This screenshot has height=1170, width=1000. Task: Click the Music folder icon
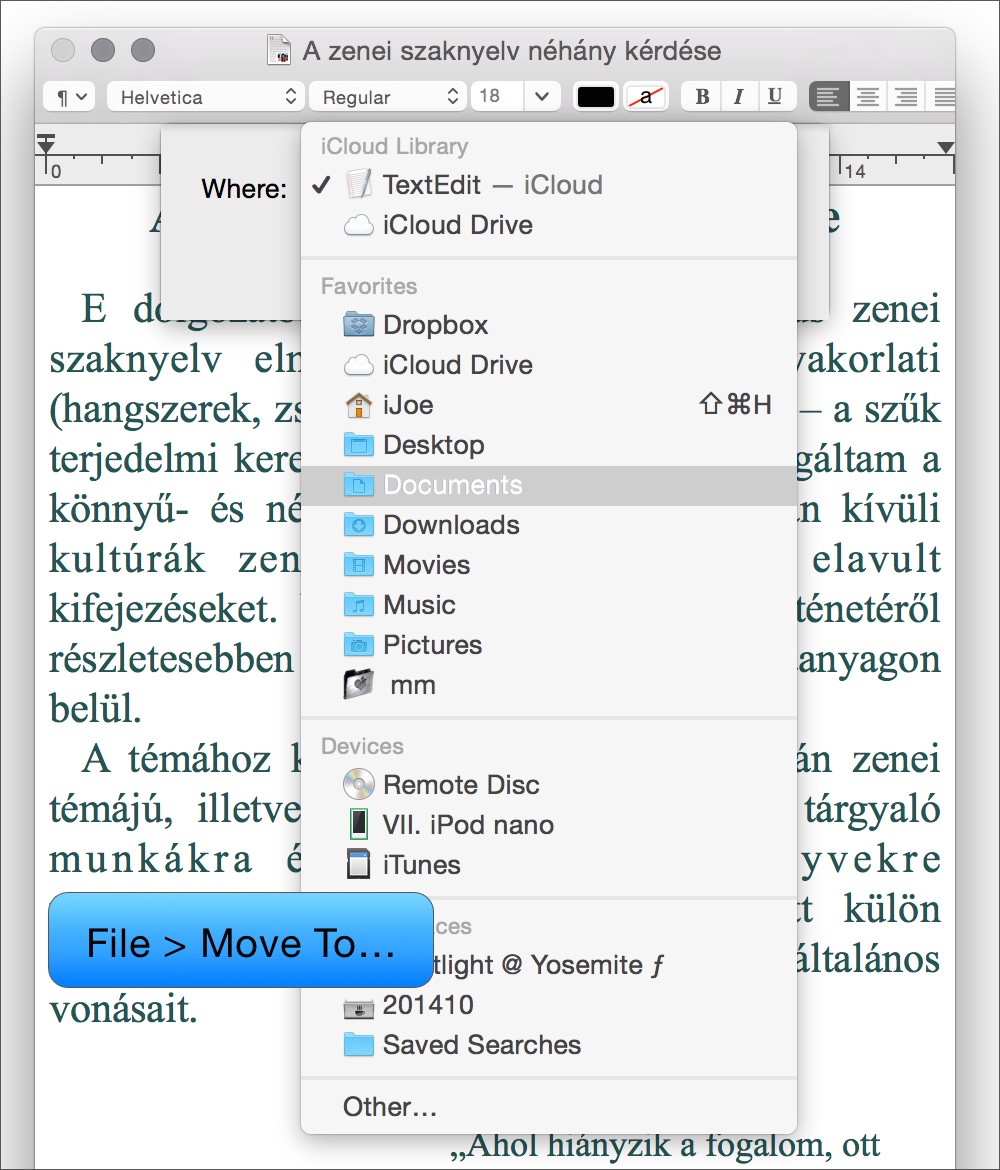[x=358, y=604]
